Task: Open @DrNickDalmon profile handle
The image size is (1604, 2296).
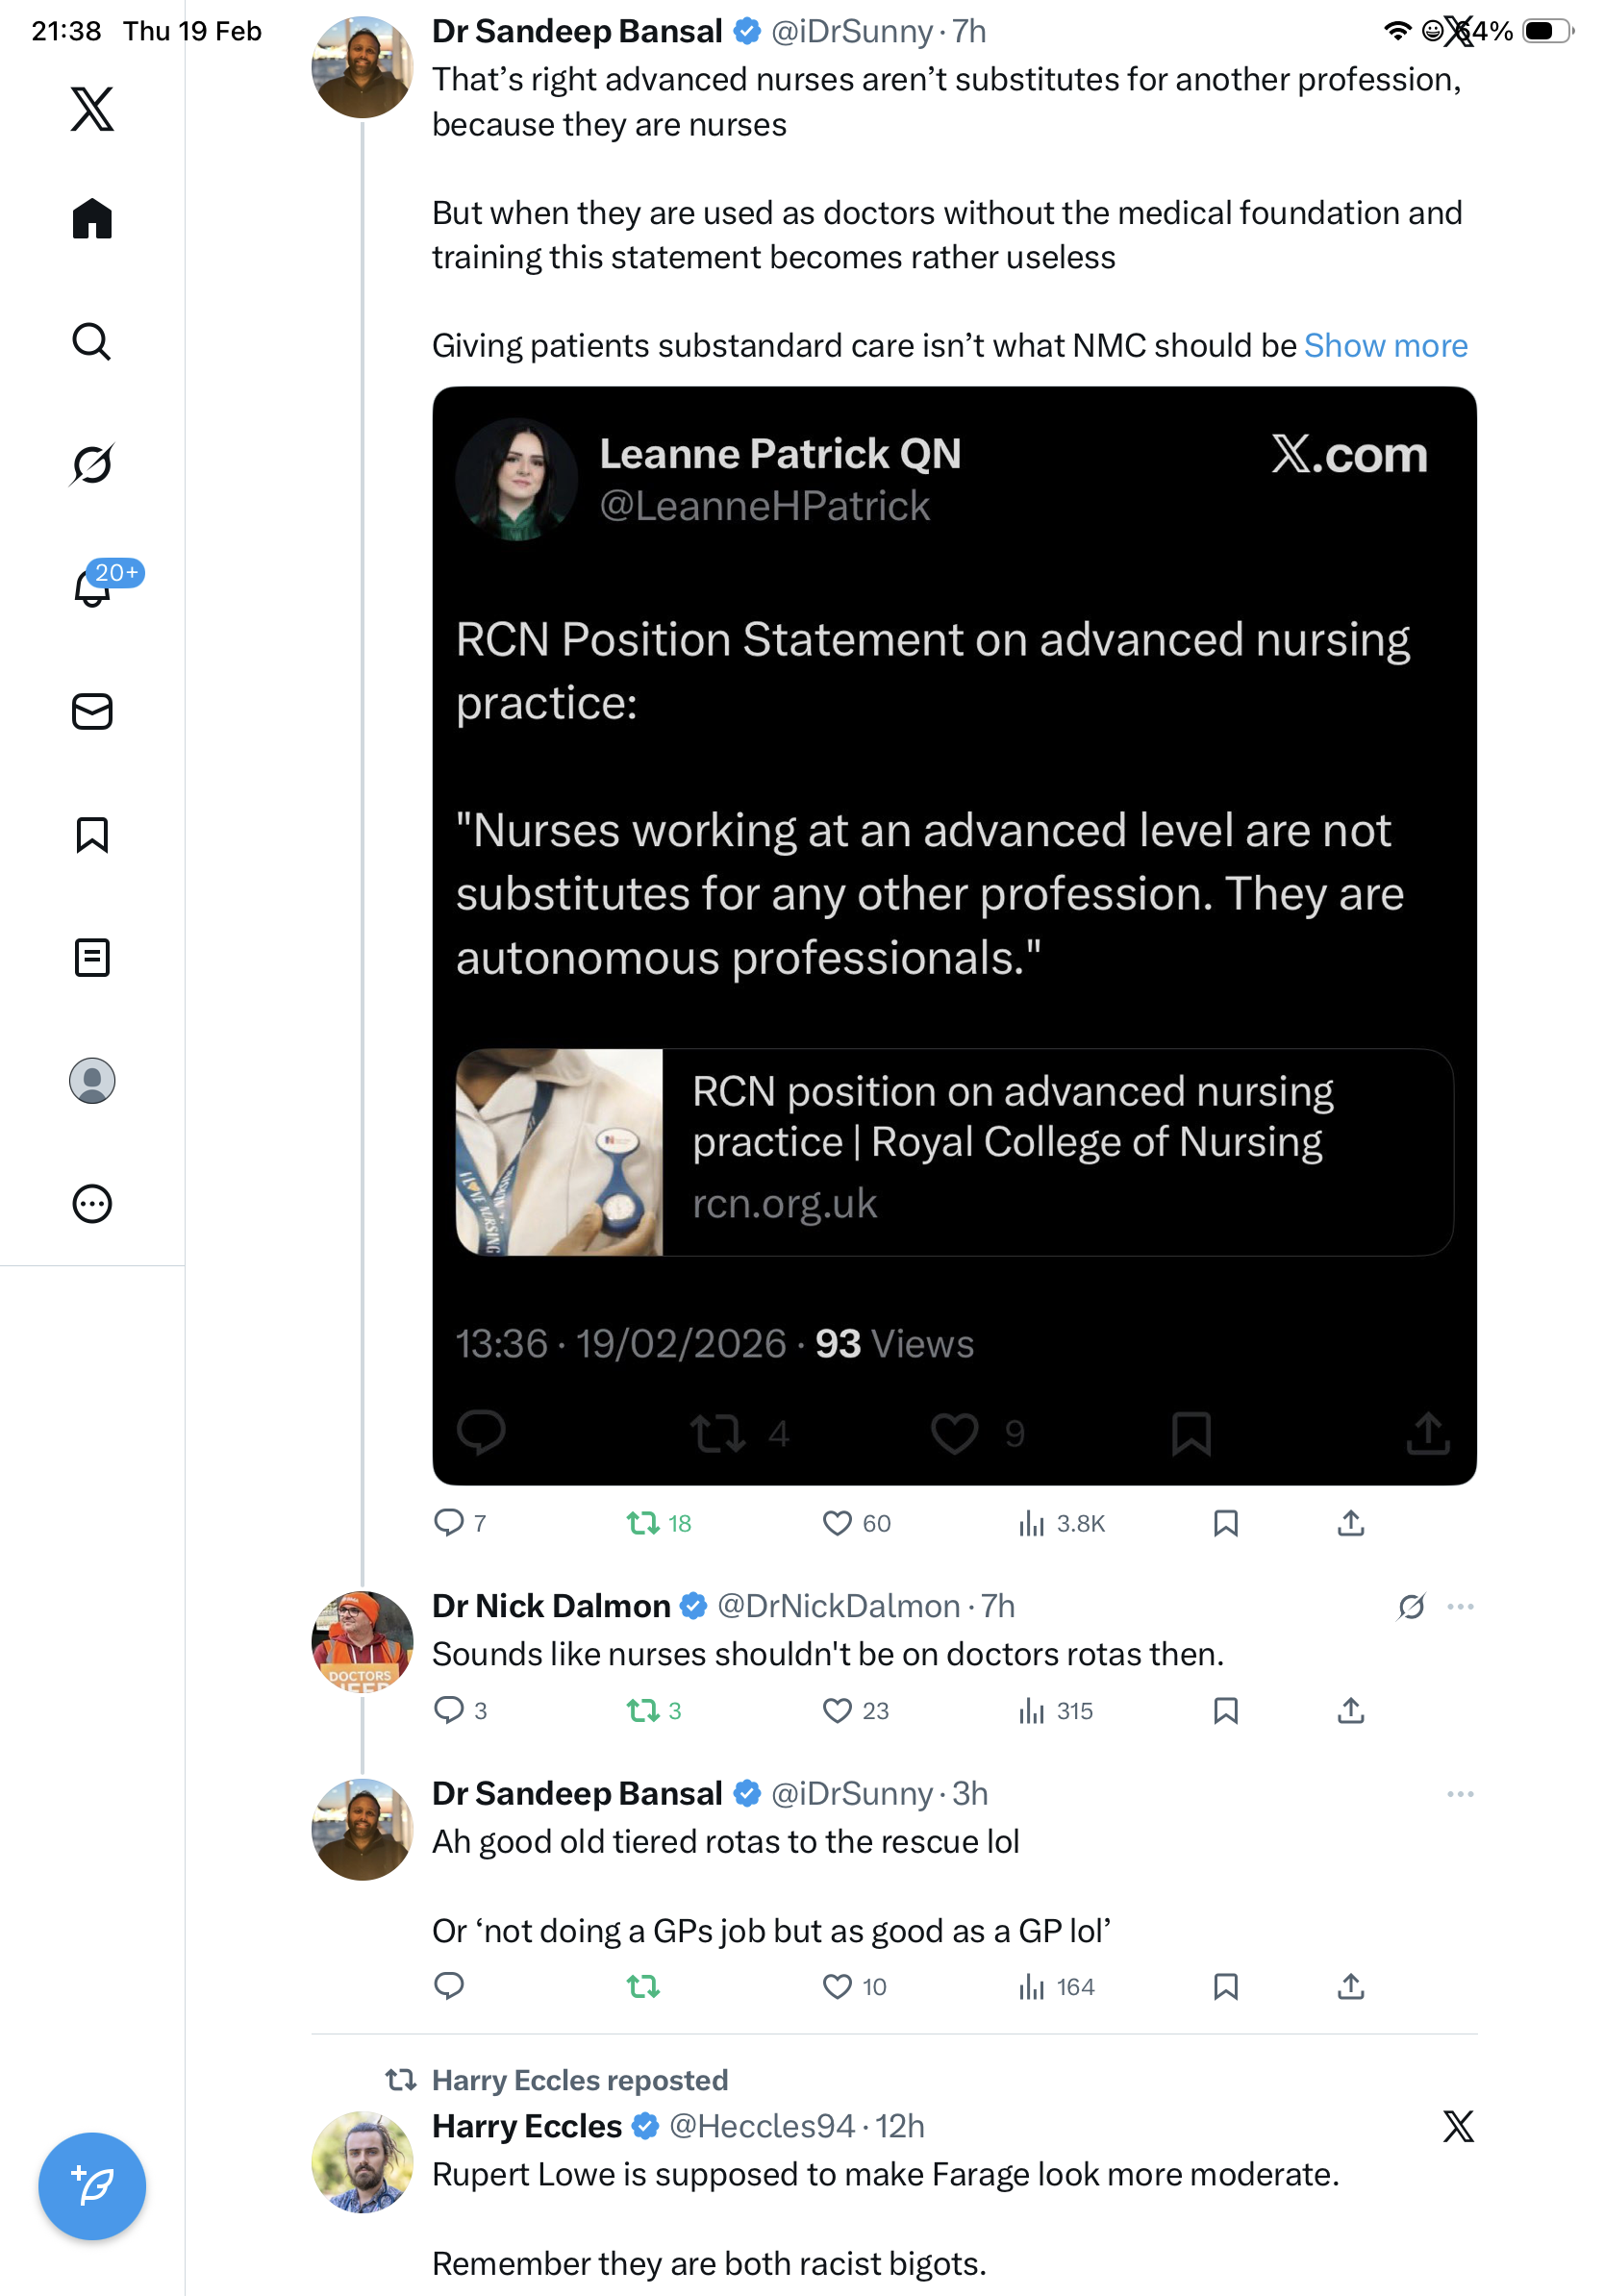Action: pos(838,1606)
